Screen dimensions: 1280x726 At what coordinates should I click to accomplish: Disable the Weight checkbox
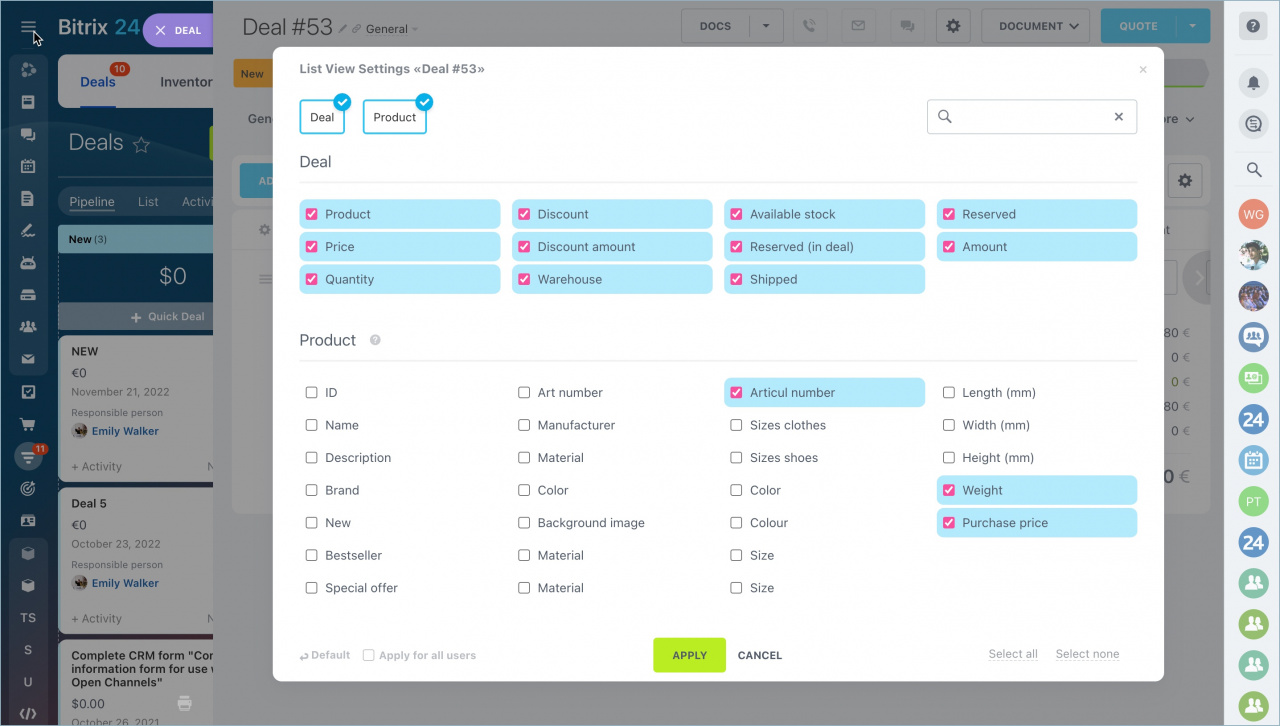click(x=948, y=490)
